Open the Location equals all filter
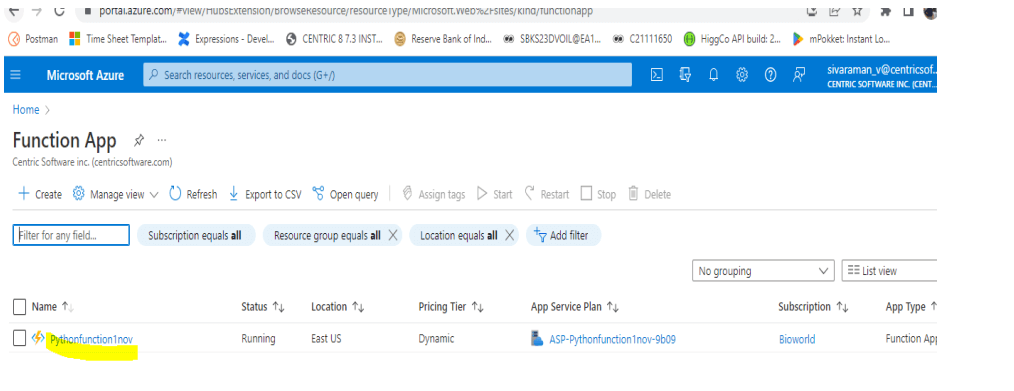 pos(458,236)
